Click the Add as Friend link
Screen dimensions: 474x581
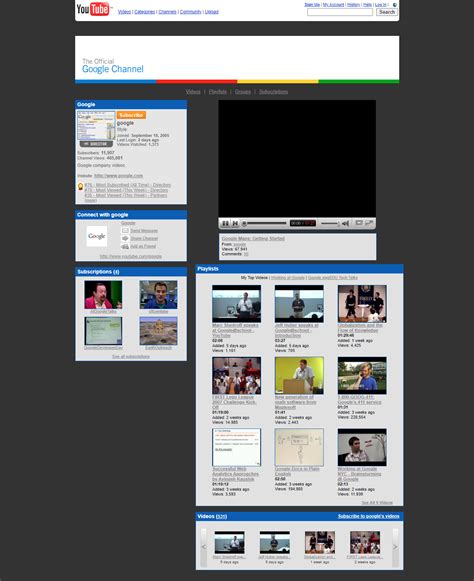coord(143,246)
